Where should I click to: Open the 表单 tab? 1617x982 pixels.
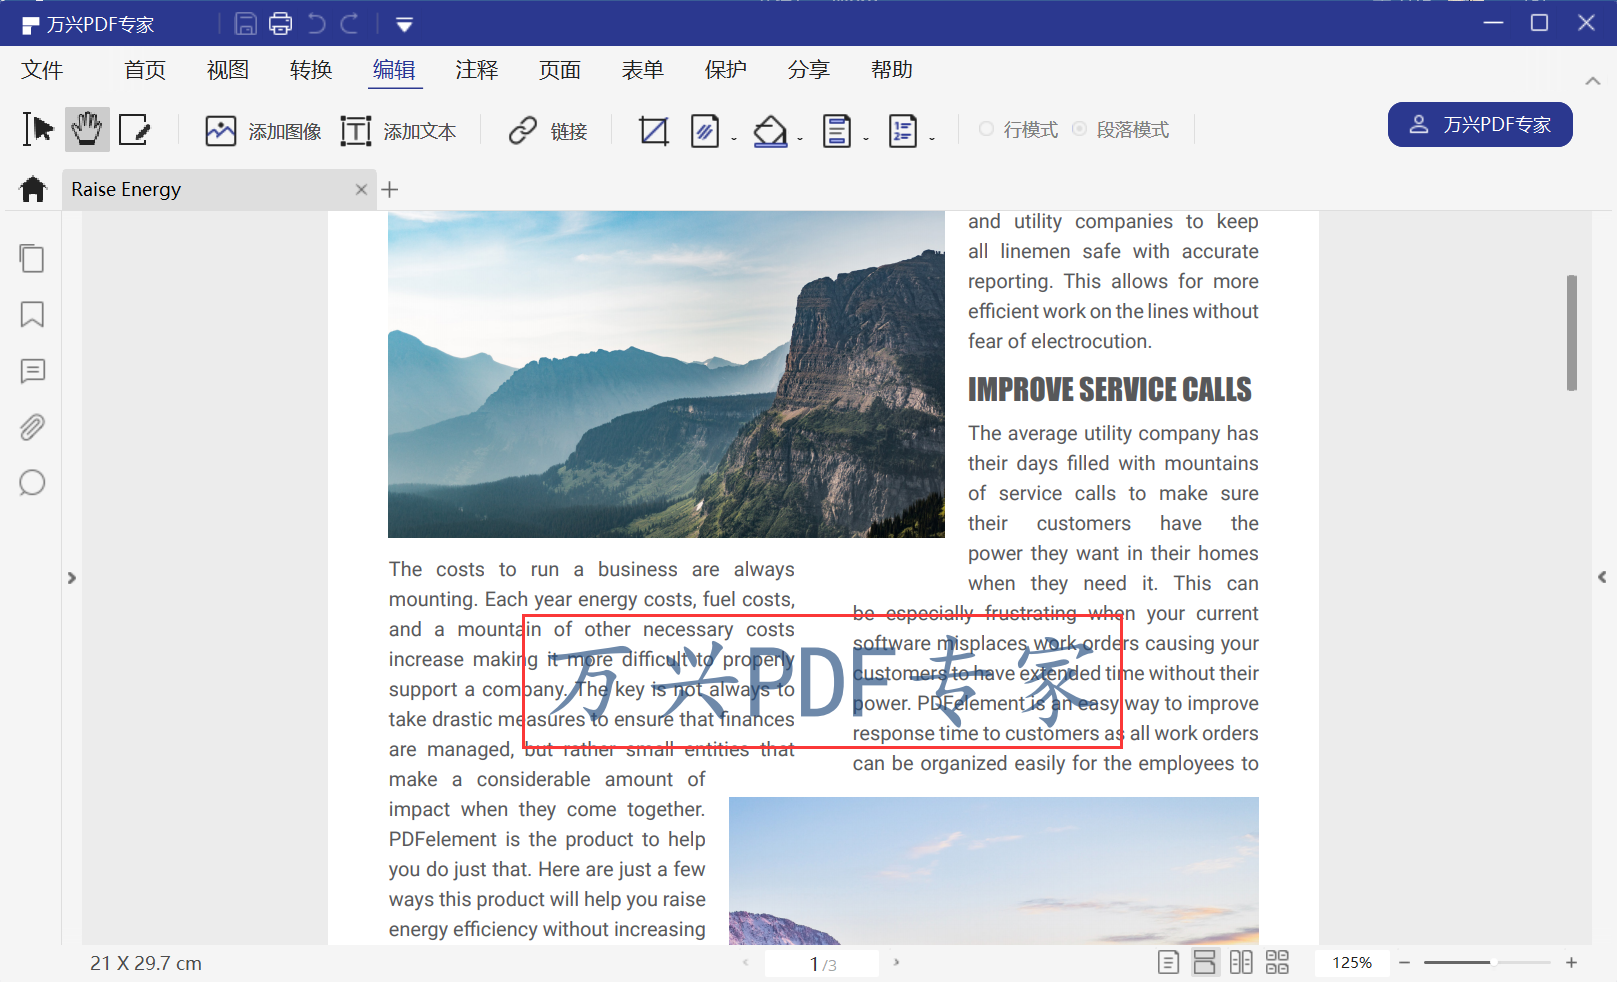pyautogui.click(x=643, y=70)
